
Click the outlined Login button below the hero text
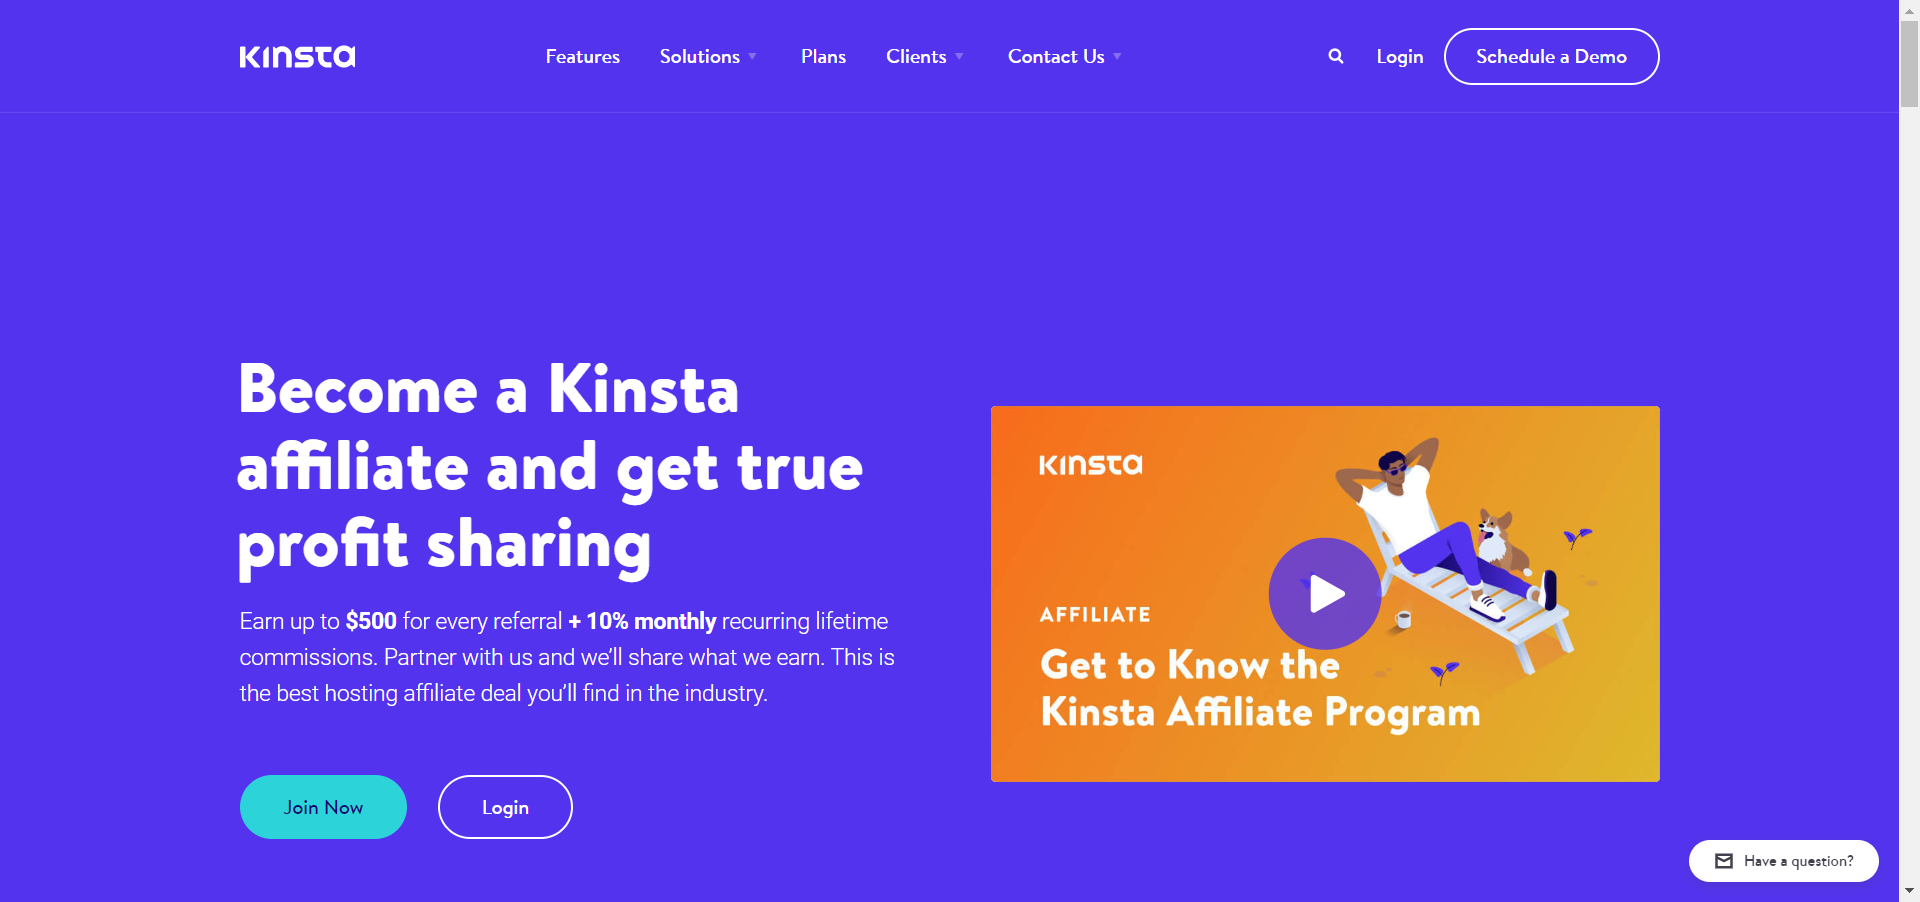pyautogui.click(x=505, y=807)
